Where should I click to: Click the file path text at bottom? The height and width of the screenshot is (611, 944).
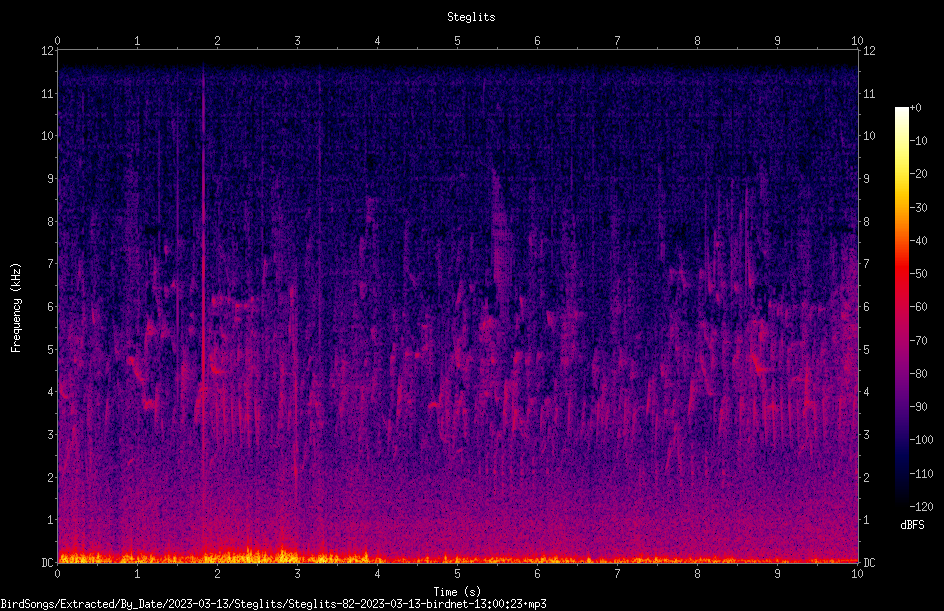273,604
